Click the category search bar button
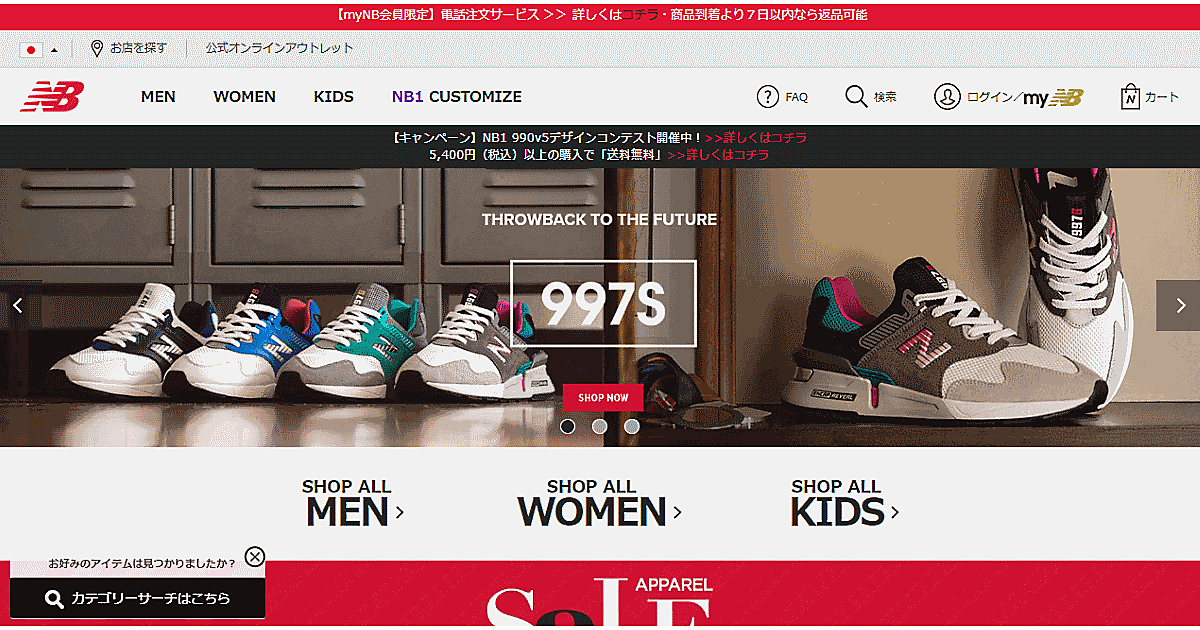The width and height of the screenshot is (1200, 630). pos(138,599)
